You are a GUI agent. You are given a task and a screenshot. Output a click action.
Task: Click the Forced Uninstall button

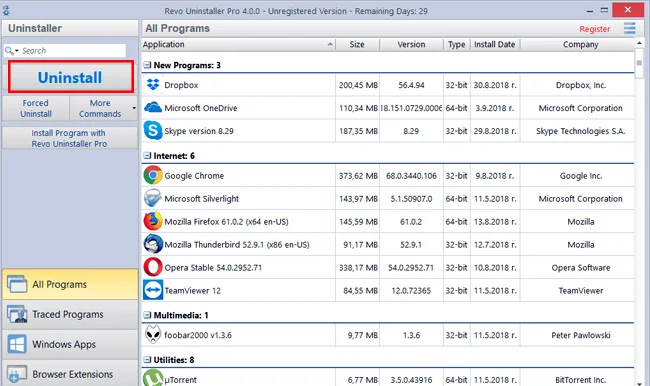pos(36,108)
